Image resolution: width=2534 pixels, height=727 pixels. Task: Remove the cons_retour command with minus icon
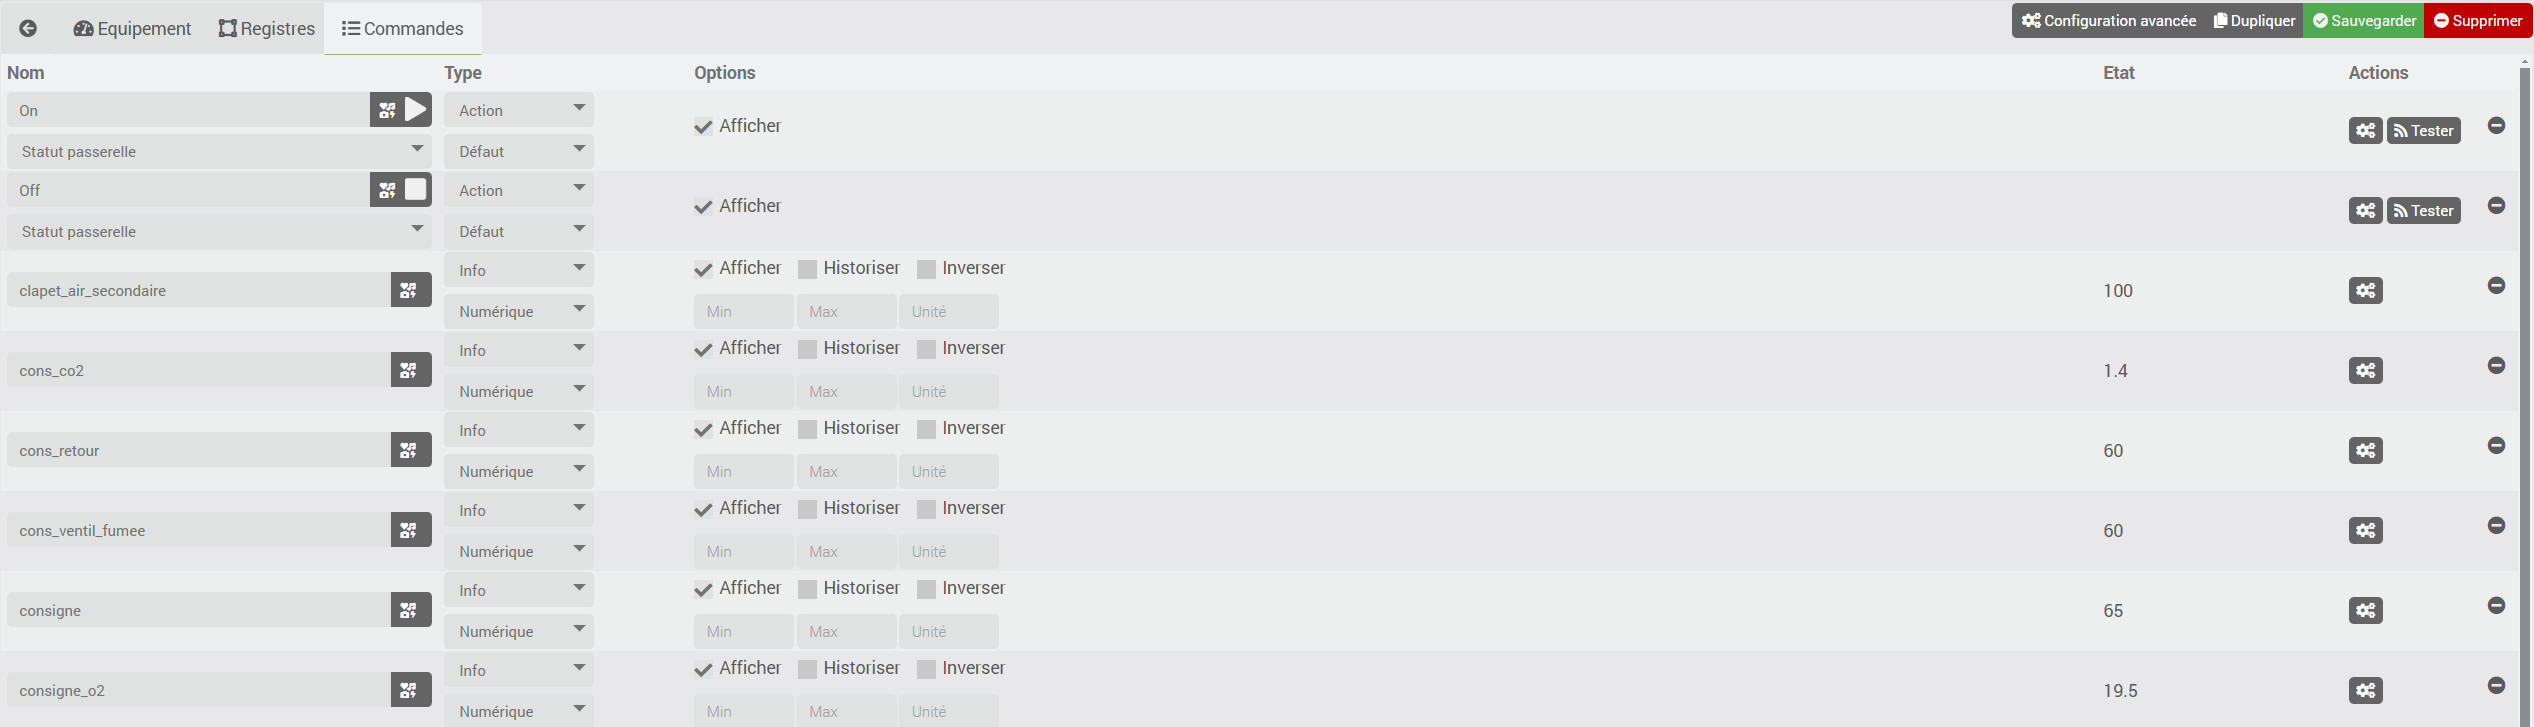pyautogui.click(x=2496, y=445)
